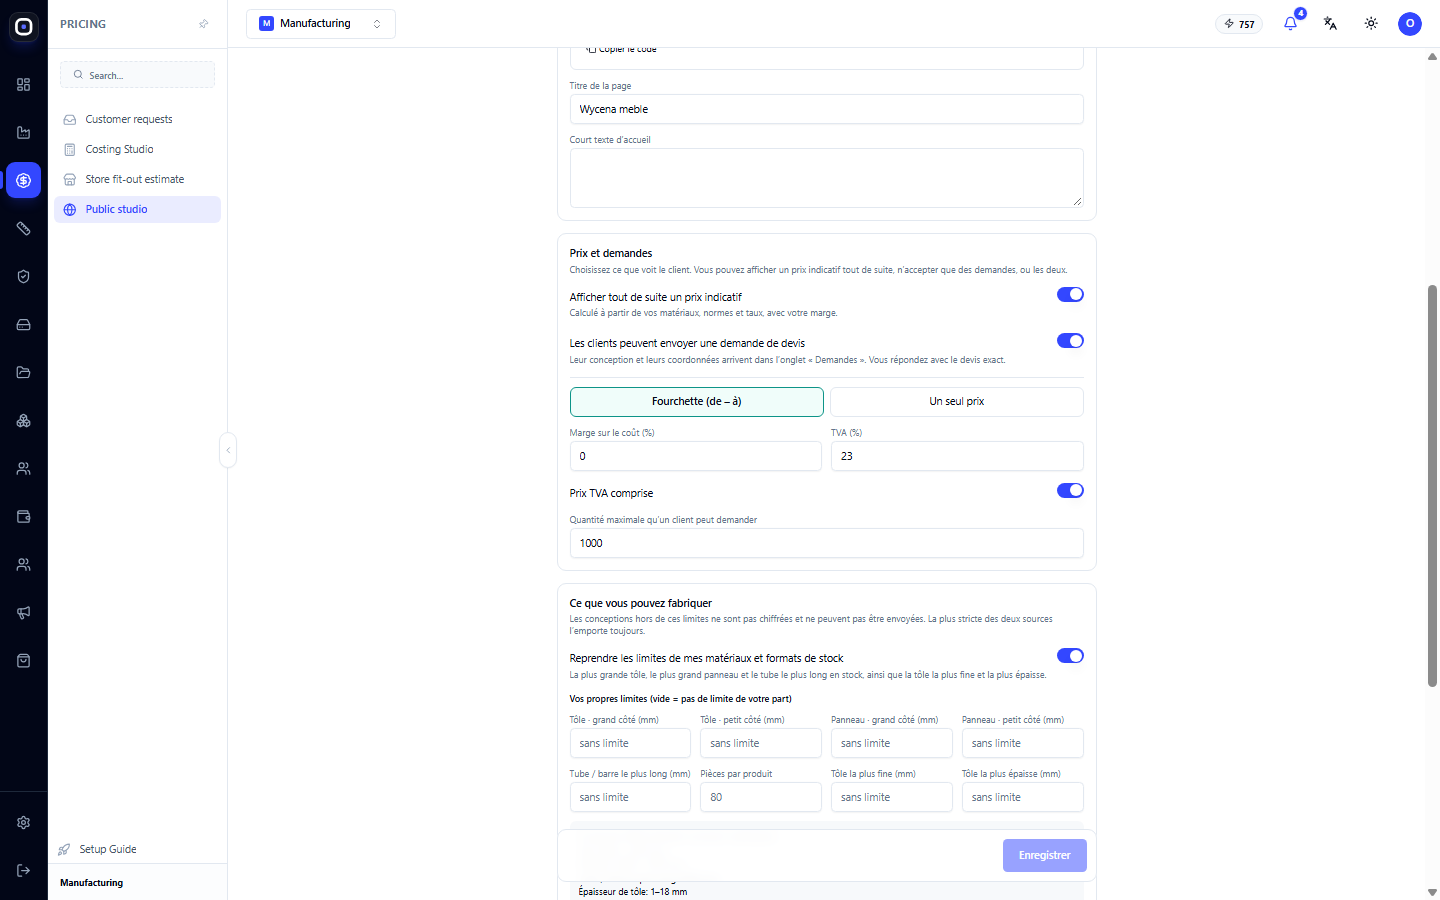The height and width of the screenshot is (900, 1440).
Task: Click the sidebar Search field
Action: coord(137,75)
